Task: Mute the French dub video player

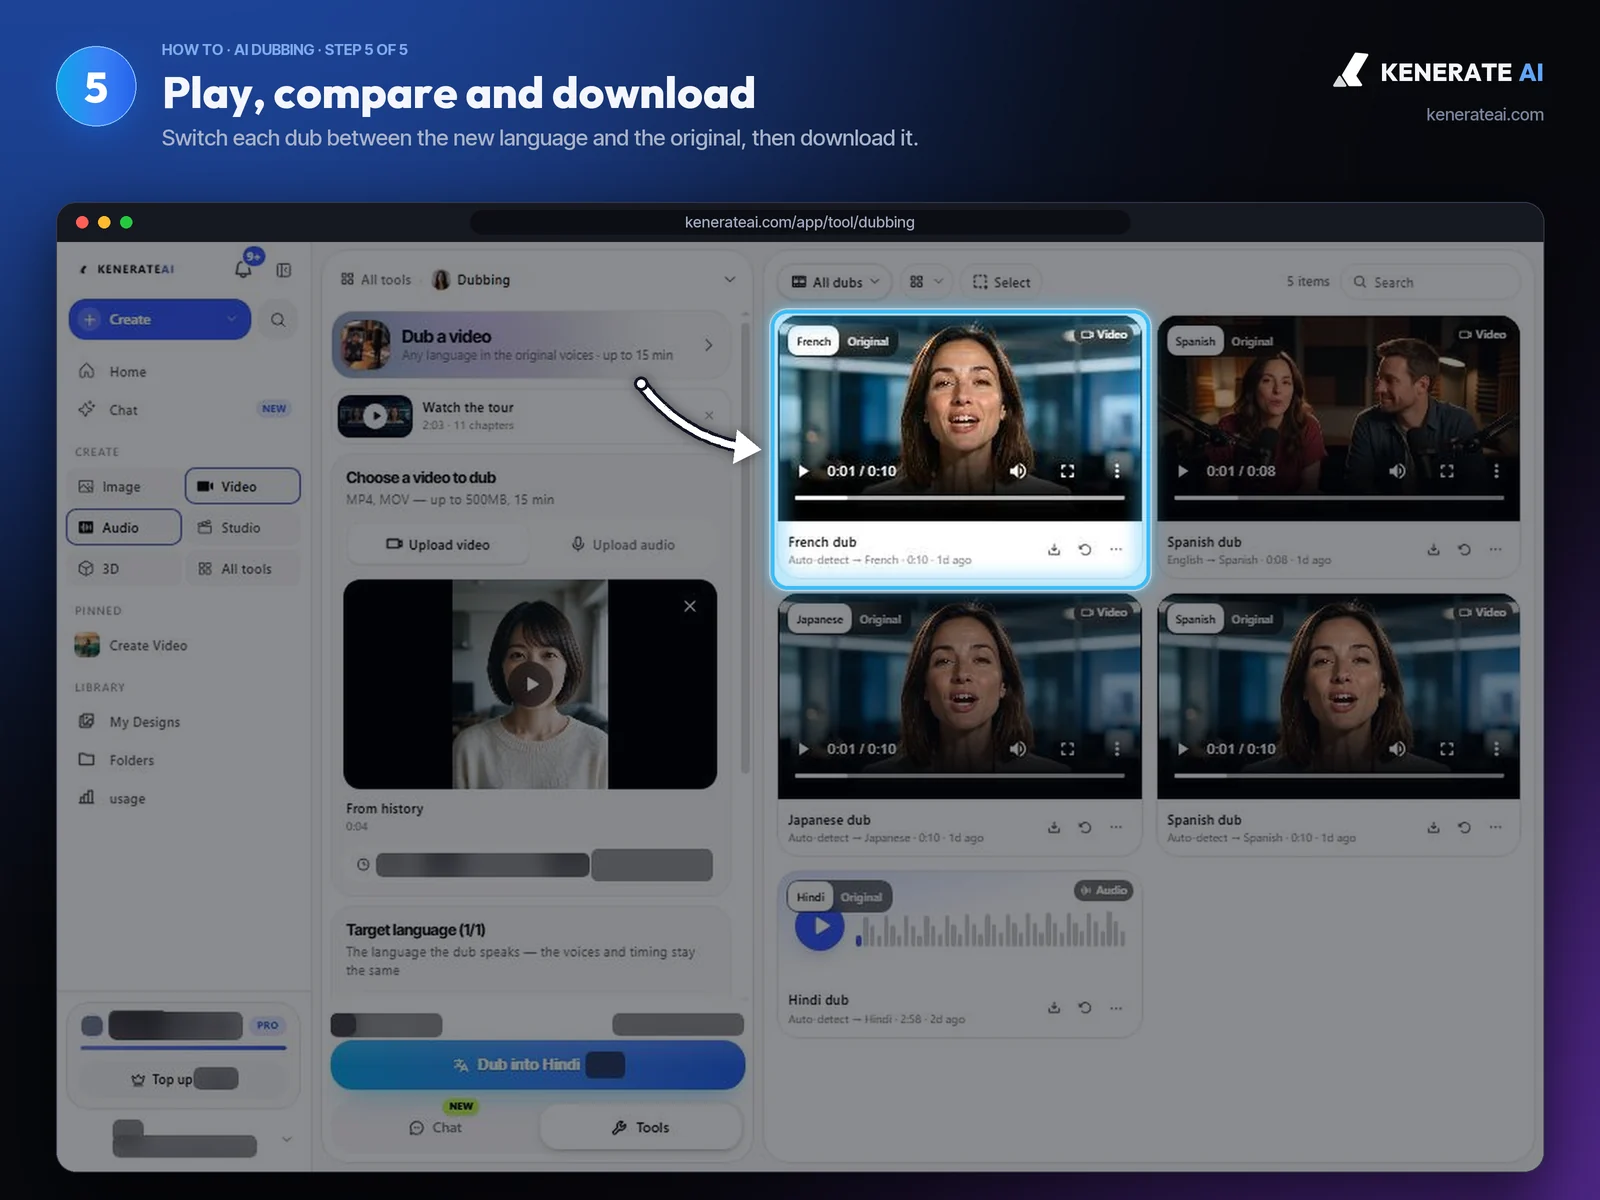Action: 1018,471
